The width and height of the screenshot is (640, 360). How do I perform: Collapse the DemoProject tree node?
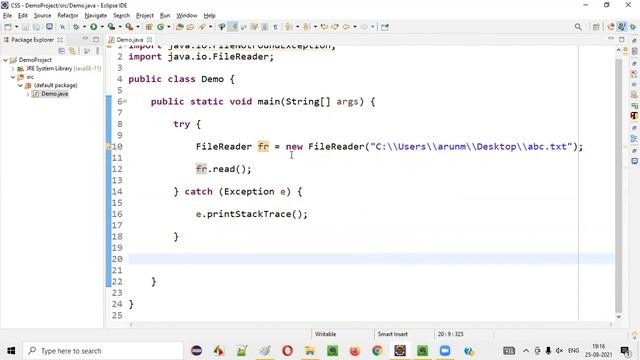5,60
